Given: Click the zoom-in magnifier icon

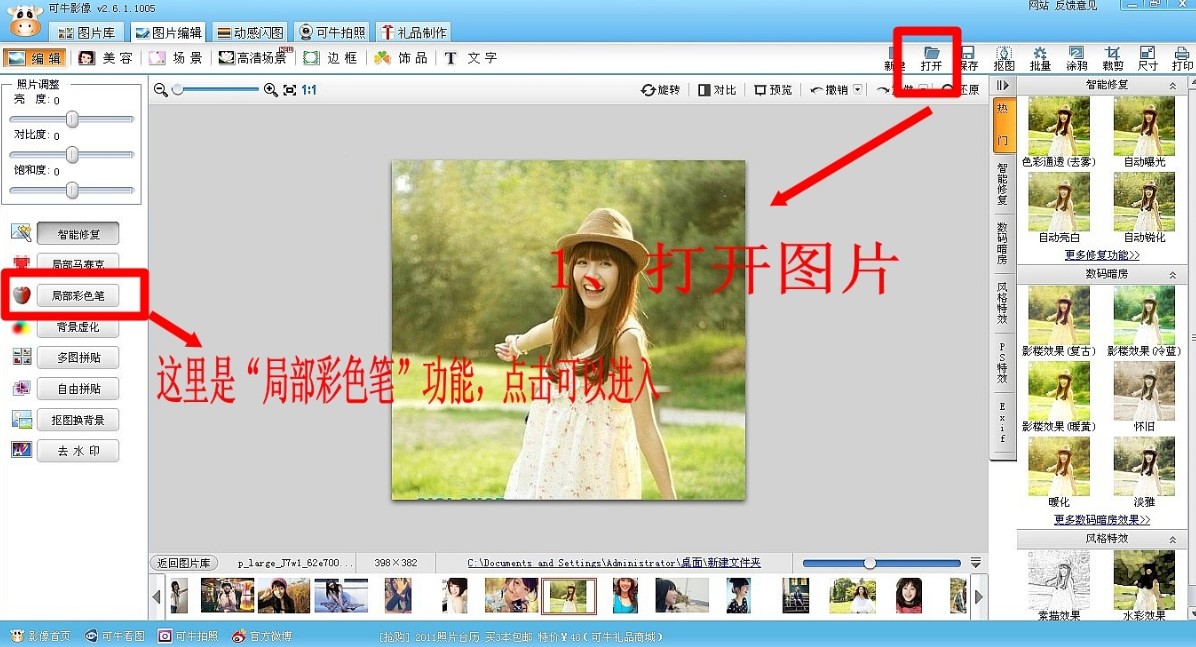Looking at the screenshot, I should [x=270, y=90].
